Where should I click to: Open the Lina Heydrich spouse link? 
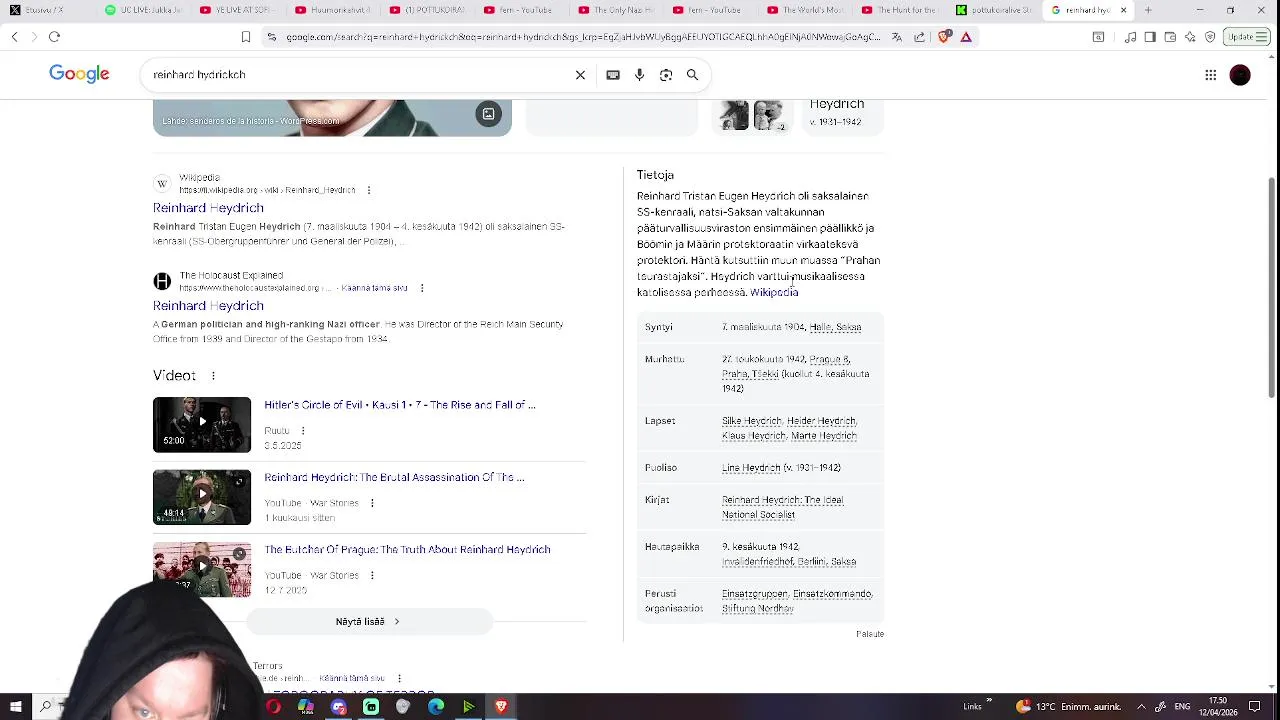[x=751, y=468]
